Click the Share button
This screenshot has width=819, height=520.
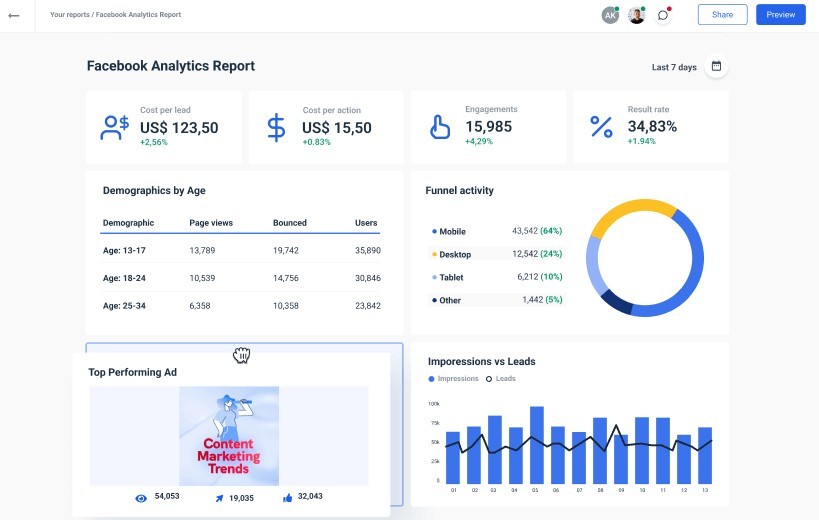[x=722, y=15]
